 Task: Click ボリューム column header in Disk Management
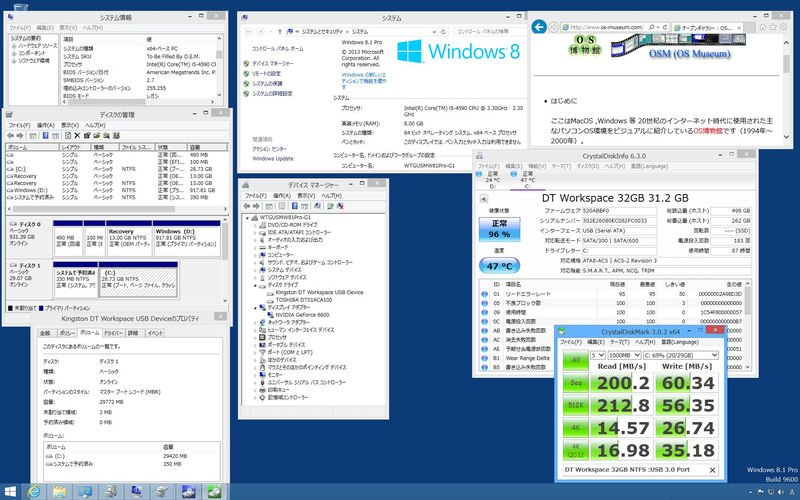coord(33,147)
